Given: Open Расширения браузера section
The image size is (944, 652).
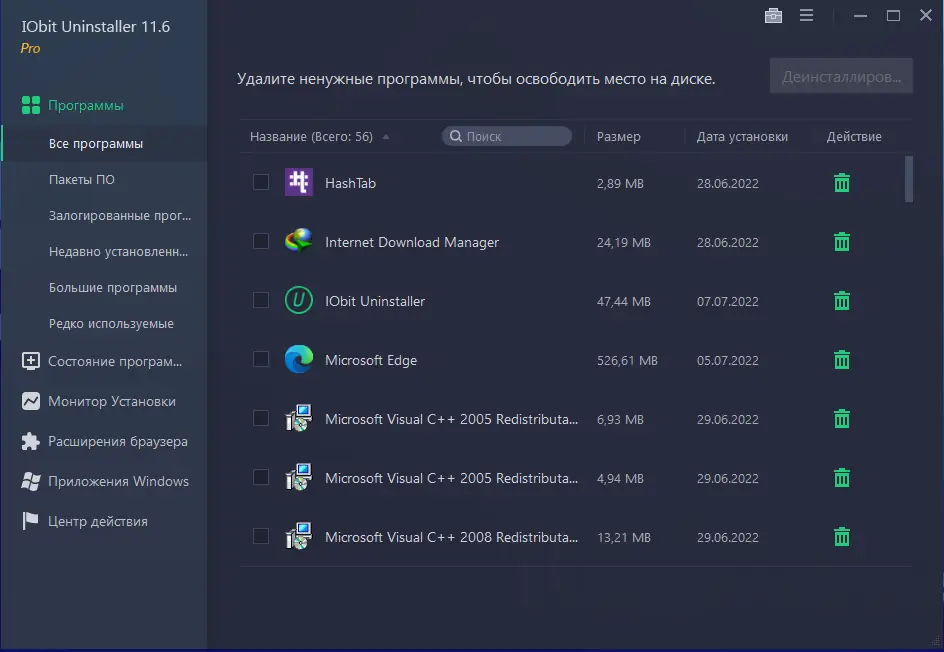Looking at the screenshot, I should pyautogui.click(x=117, y=441).
